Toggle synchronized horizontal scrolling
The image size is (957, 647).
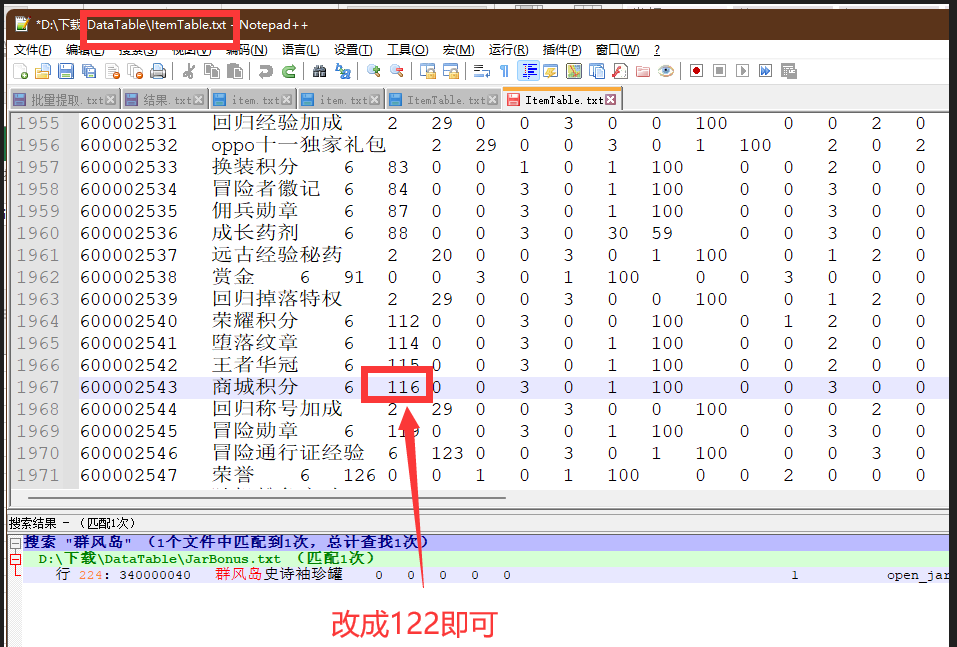[x=451, y=71]
